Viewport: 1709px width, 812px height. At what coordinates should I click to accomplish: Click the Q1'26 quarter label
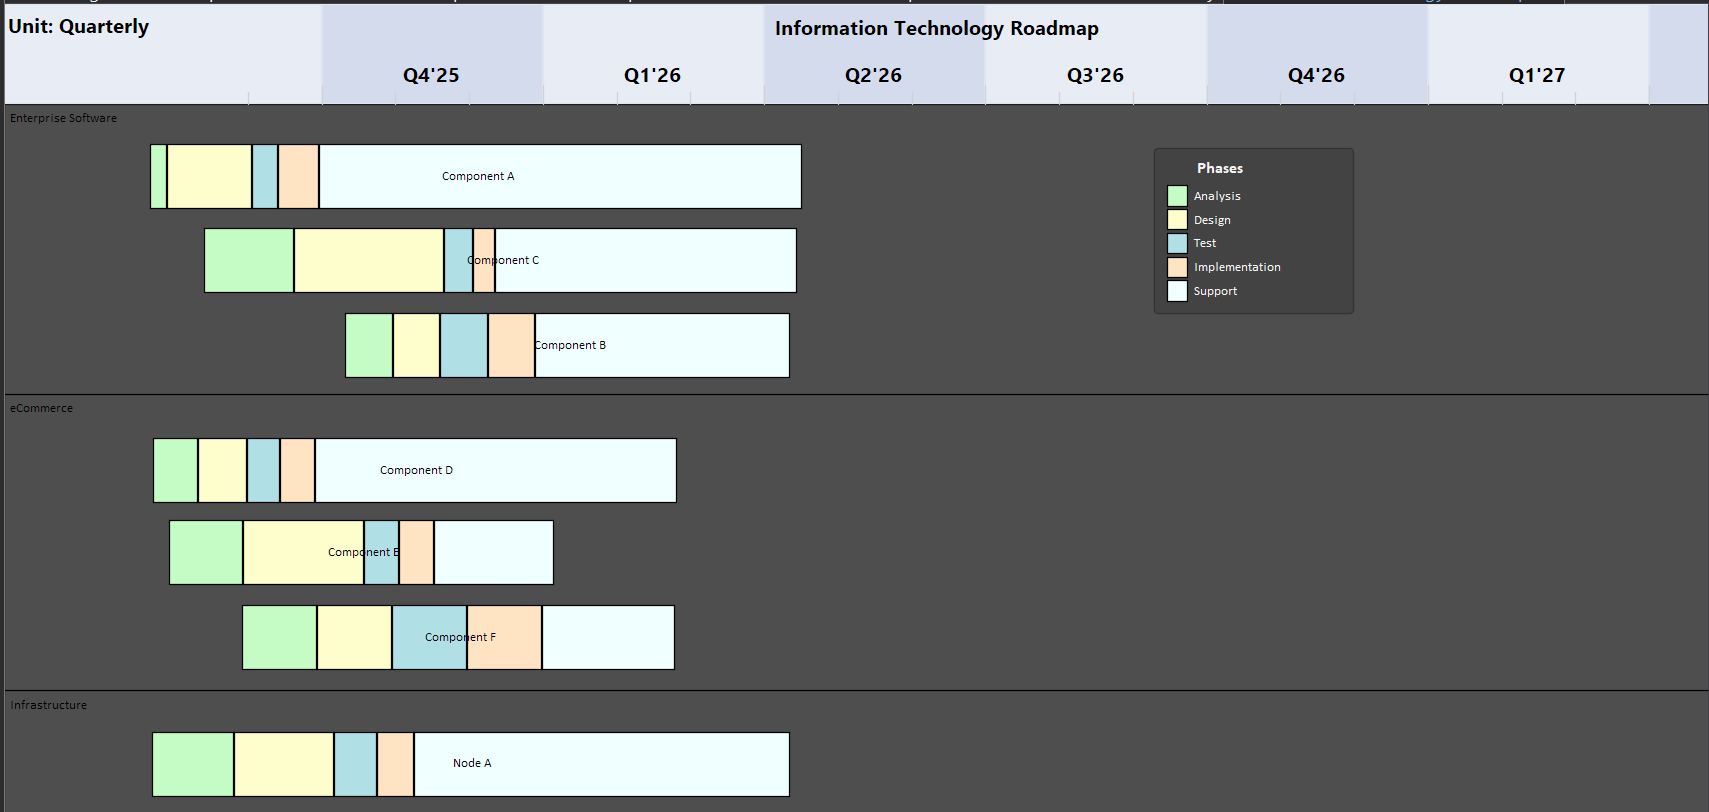[x=652, y=76]
